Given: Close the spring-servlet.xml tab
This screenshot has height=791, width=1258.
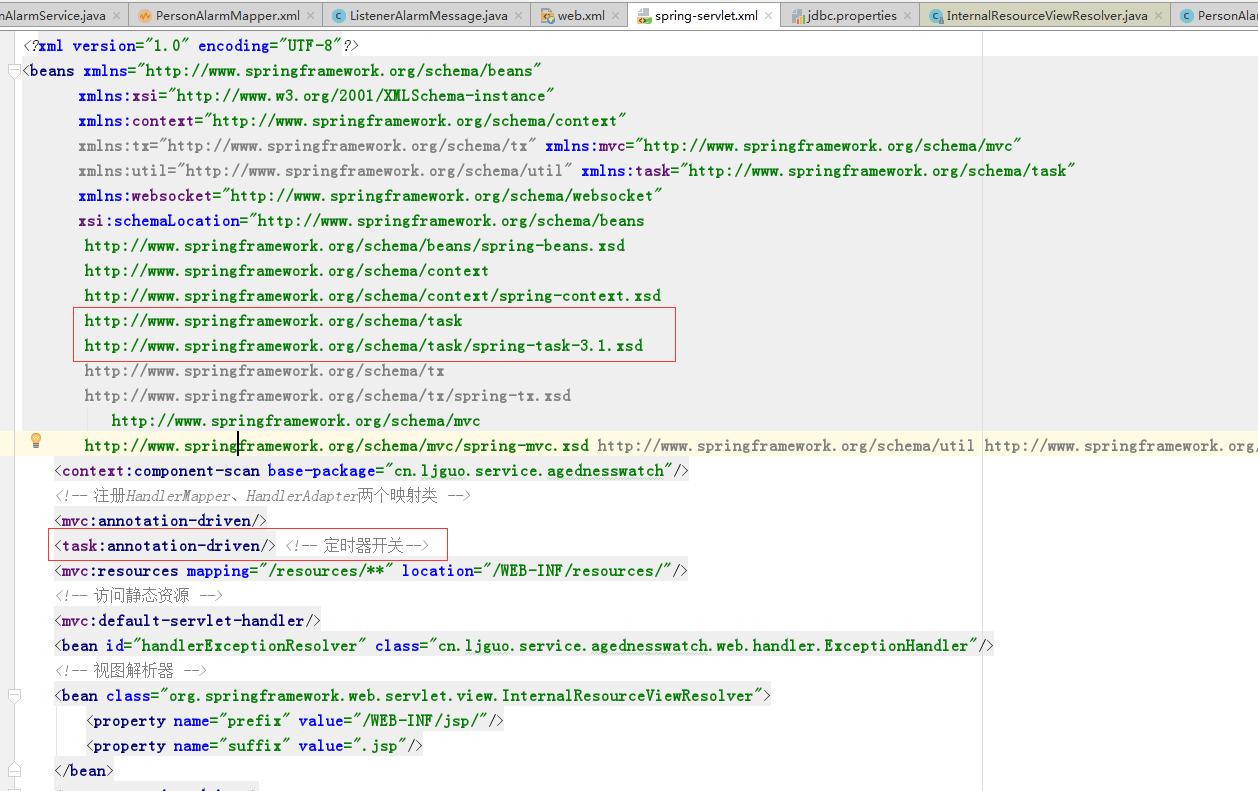Looking at the screenshot, I should point(768,16).
